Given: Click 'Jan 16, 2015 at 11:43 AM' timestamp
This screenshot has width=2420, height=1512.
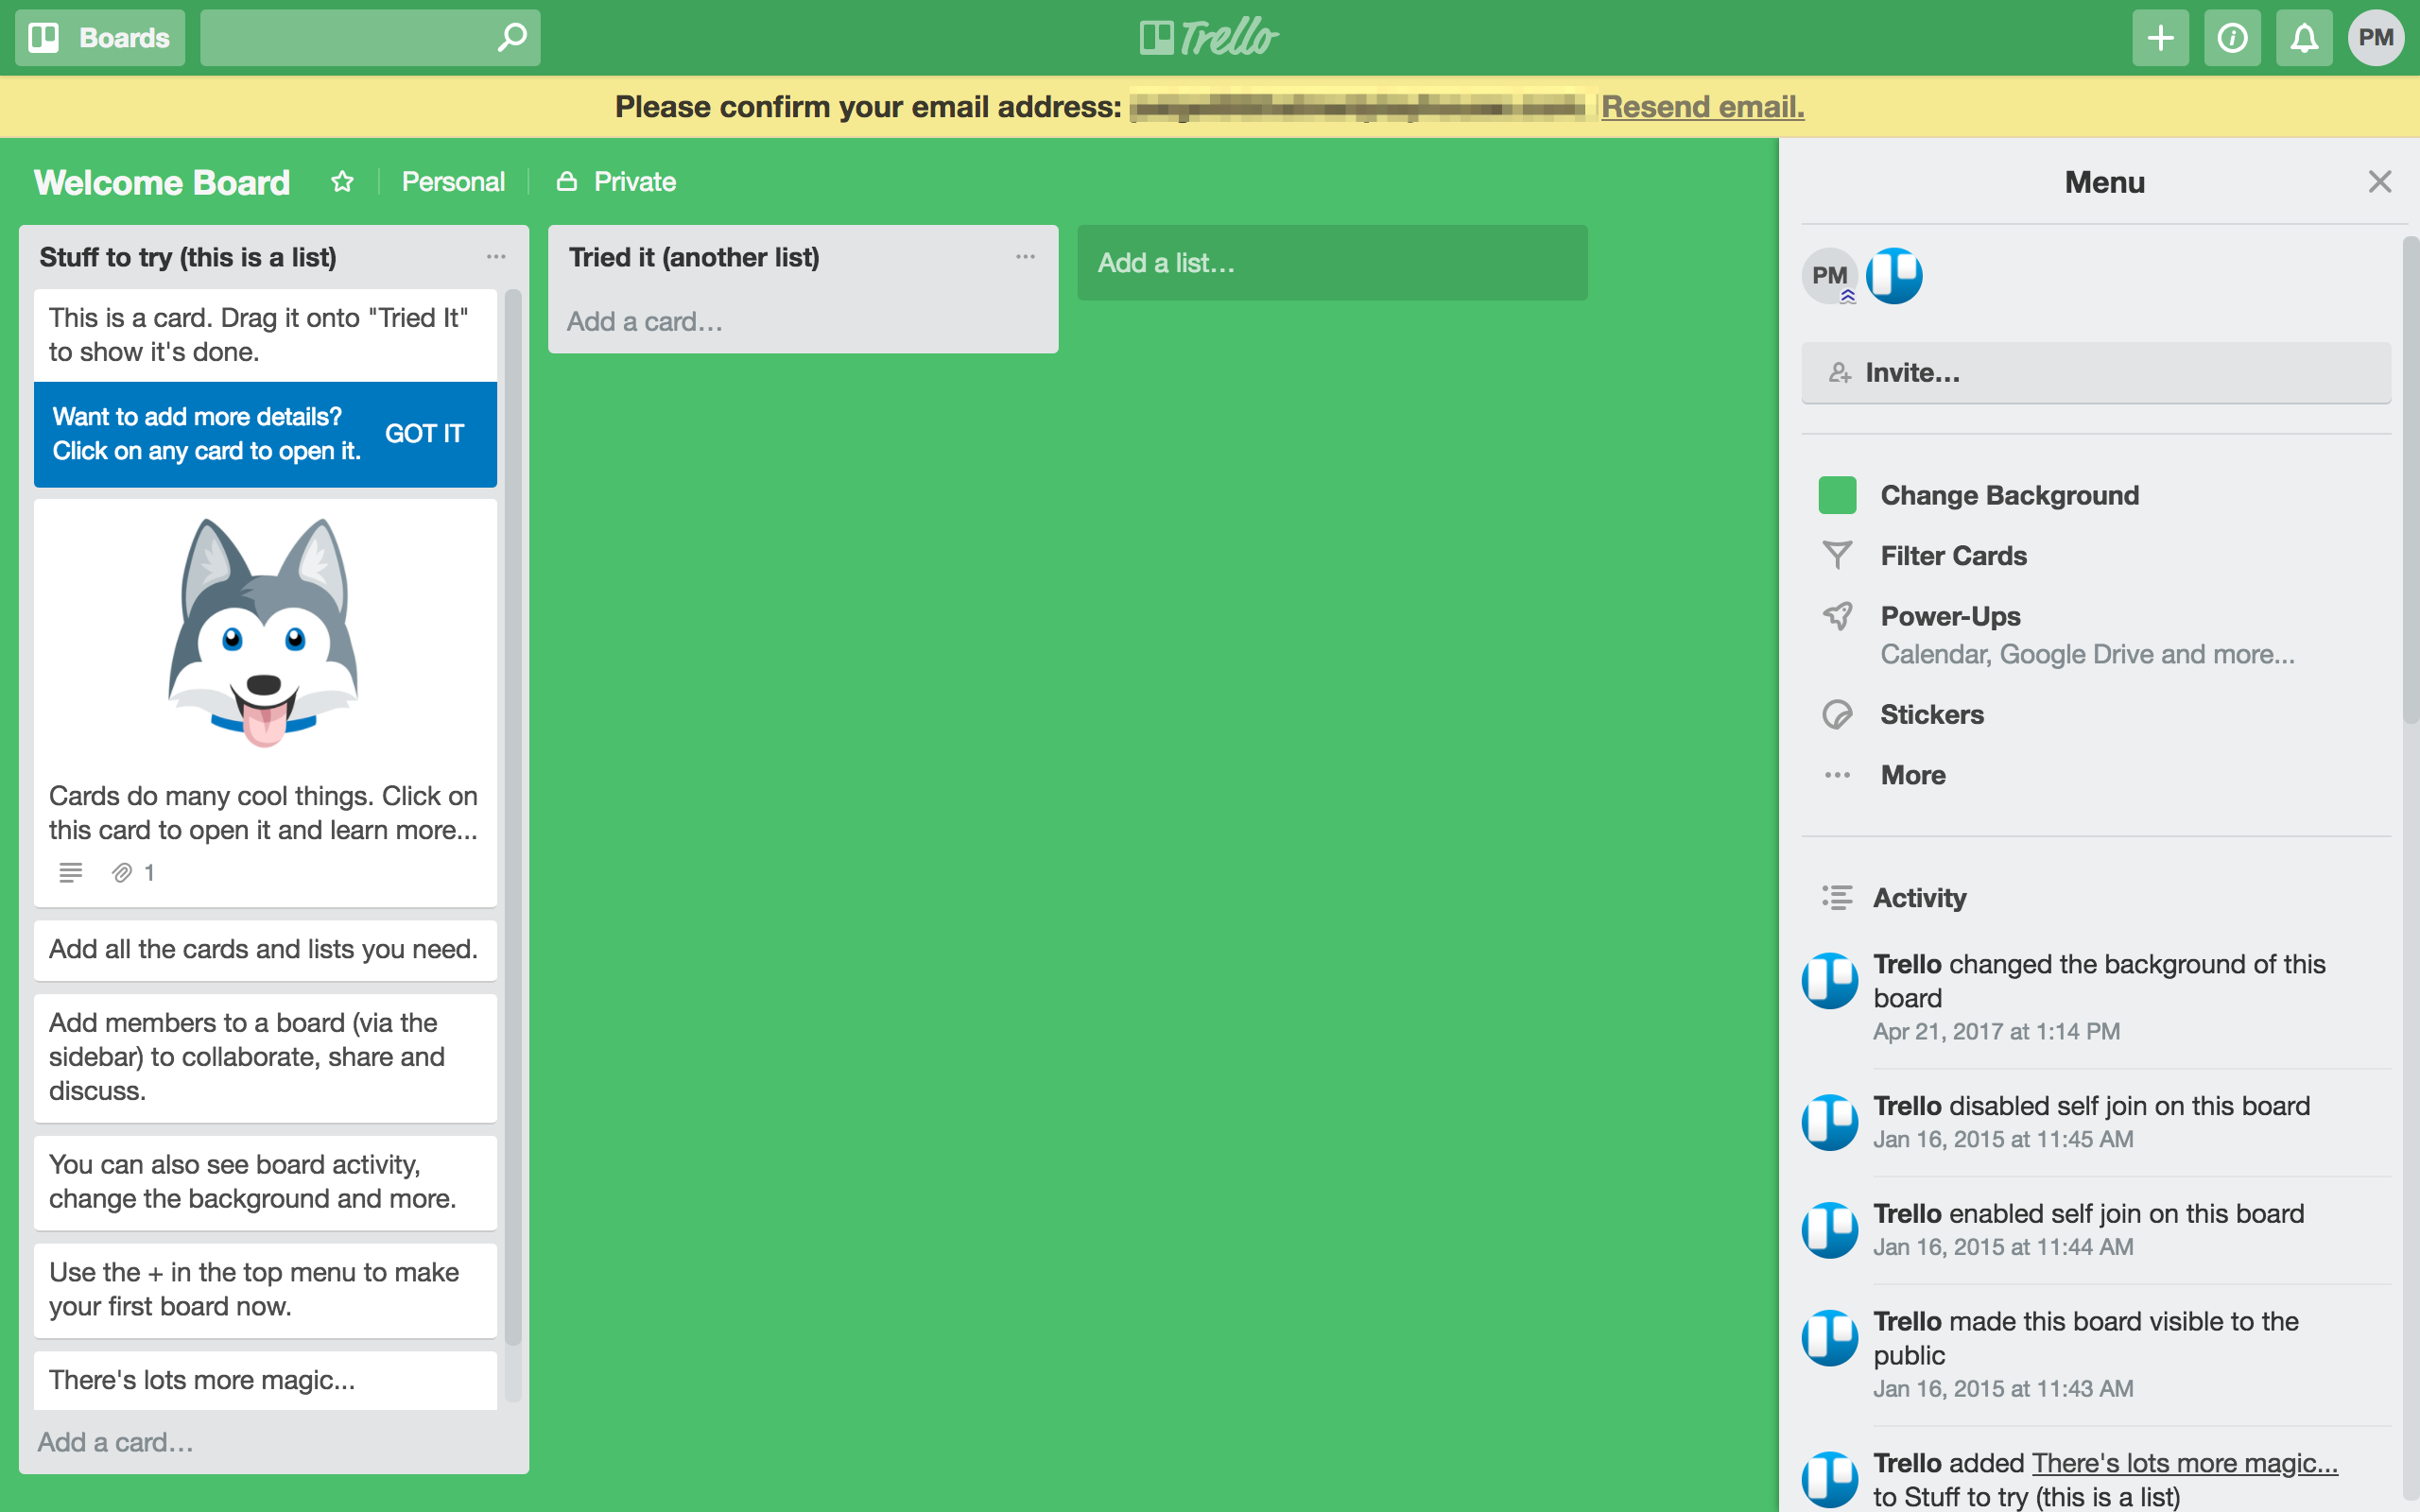Looking at the screenshot, I should coord(2003,1389).
